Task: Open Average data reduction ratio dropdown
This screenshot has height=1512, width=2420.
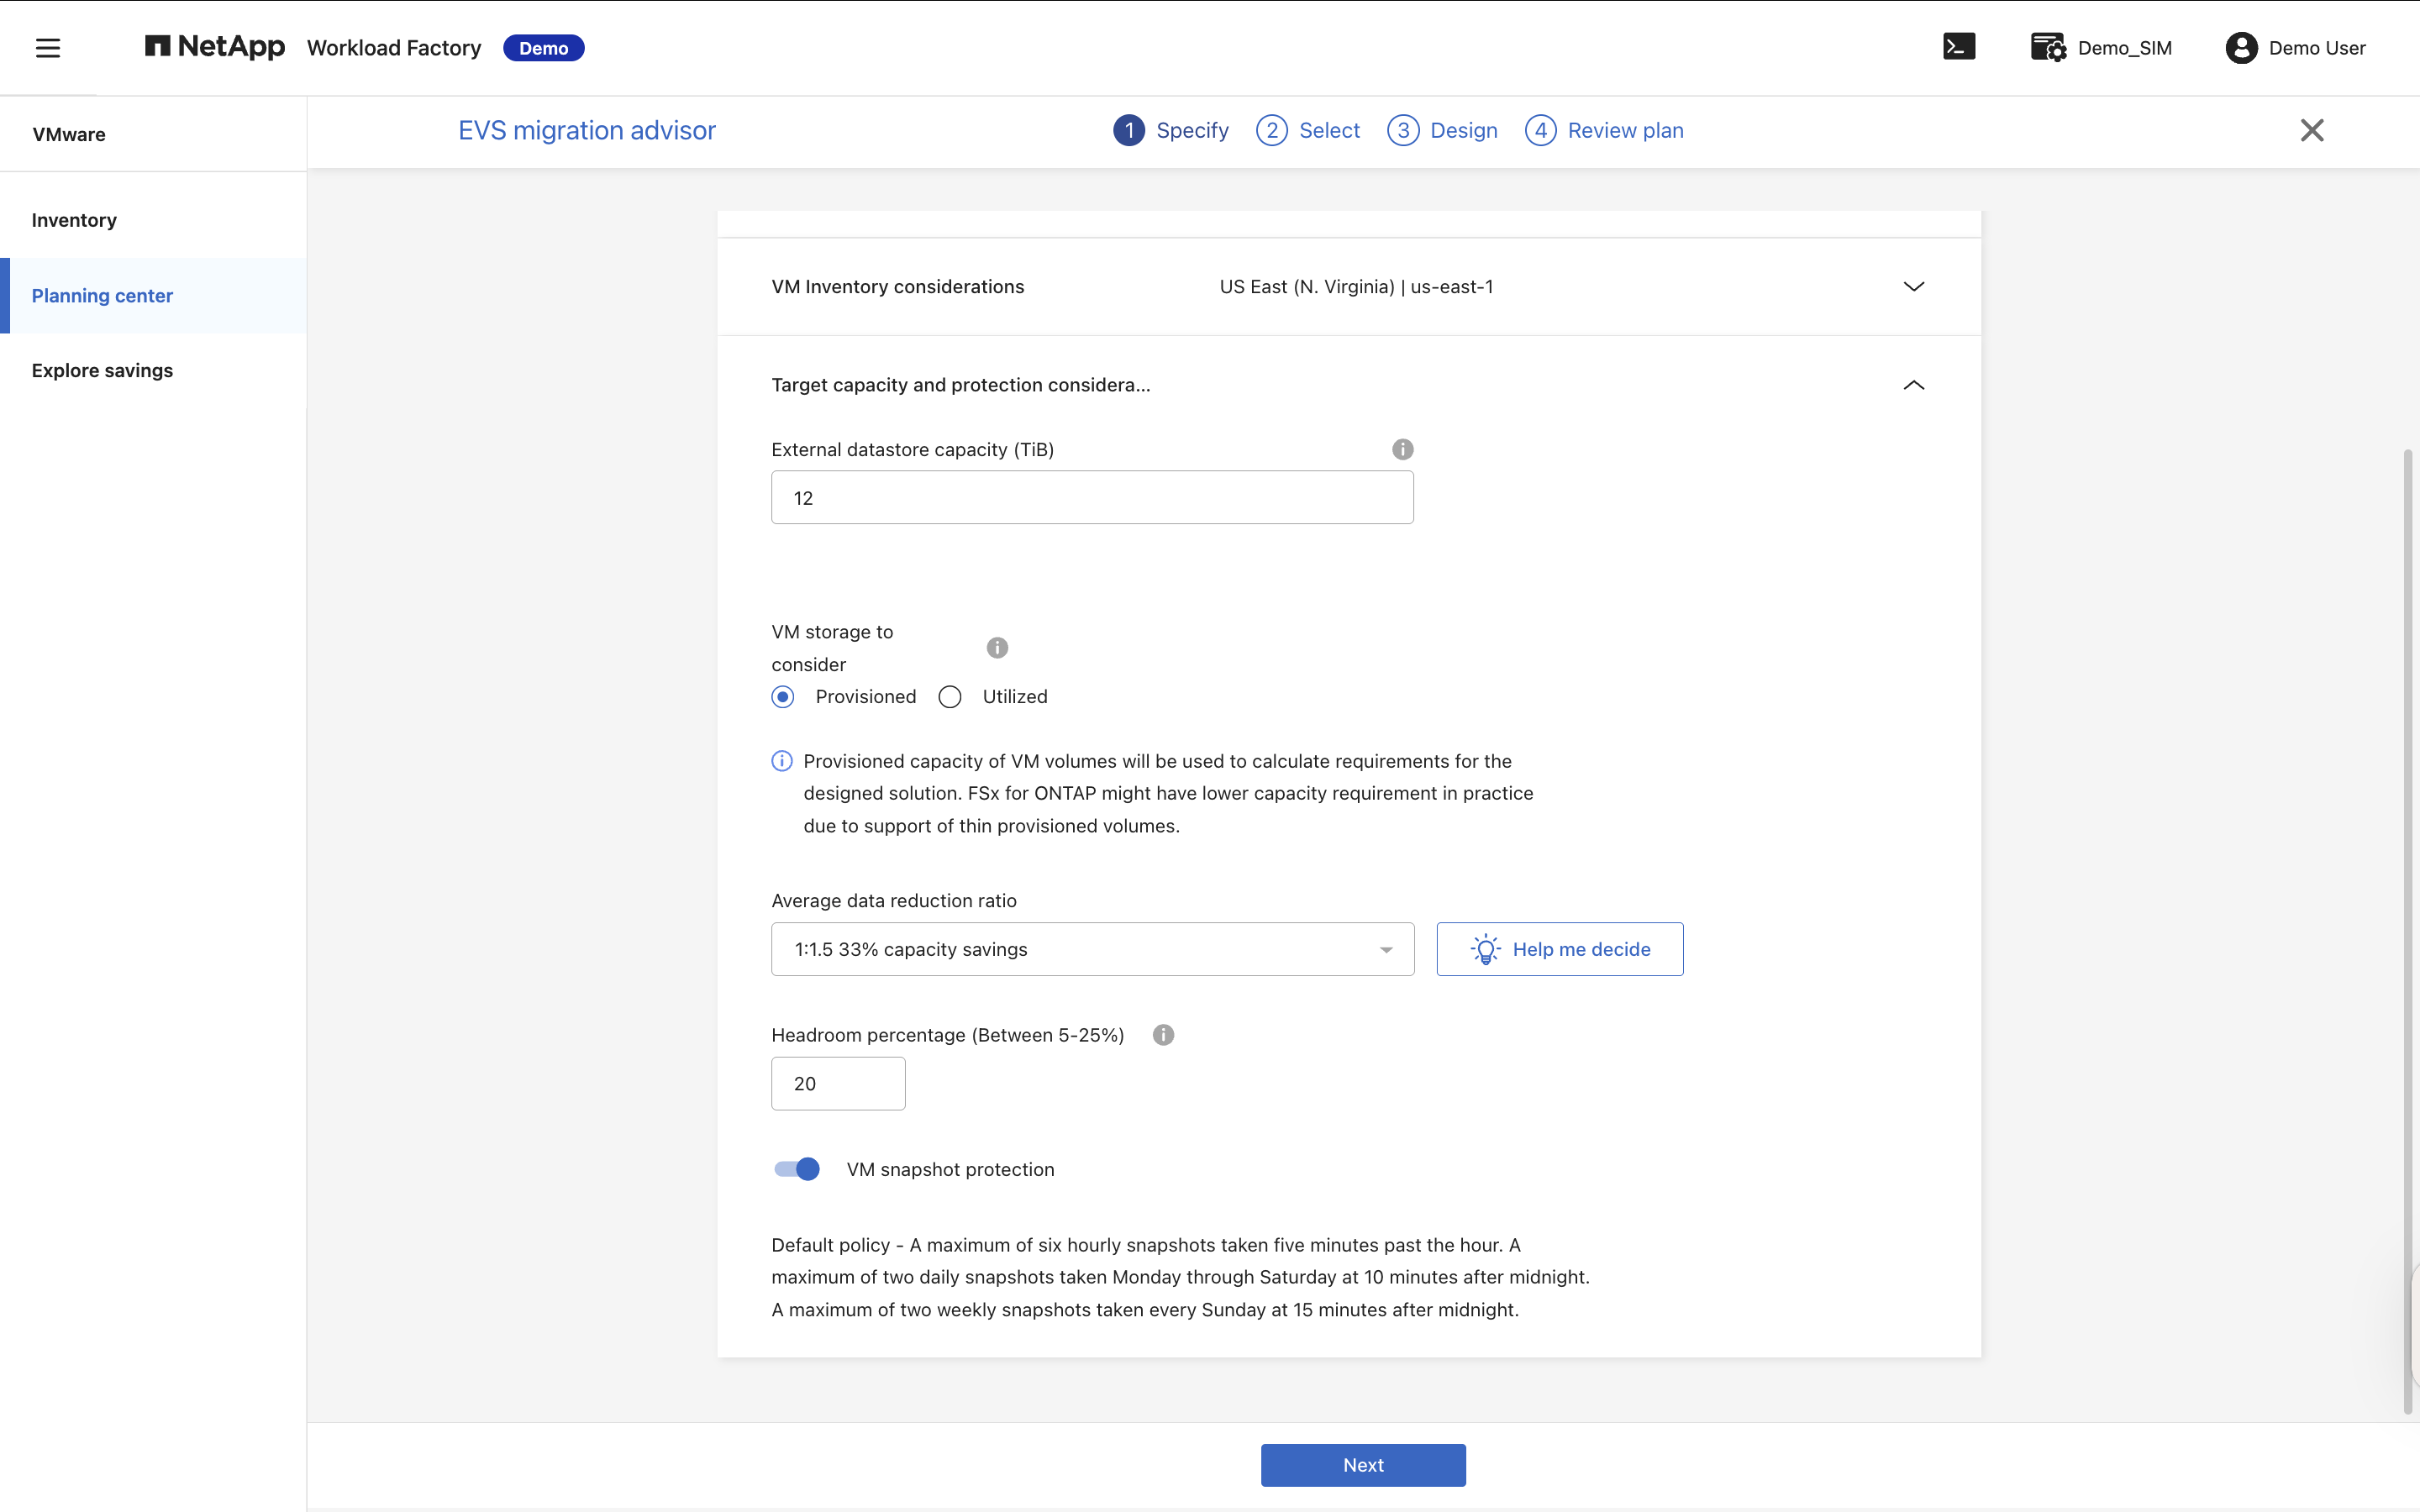Action: click(x=1092, y=949)
